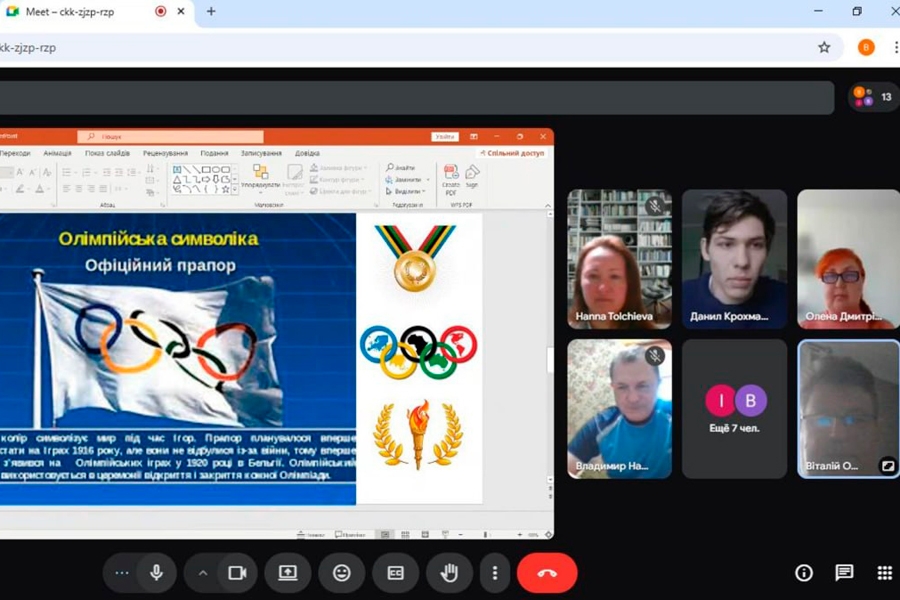Click muted mic icon on Hanna's tile
The image size is (900, 600).
tap(654, 206)
